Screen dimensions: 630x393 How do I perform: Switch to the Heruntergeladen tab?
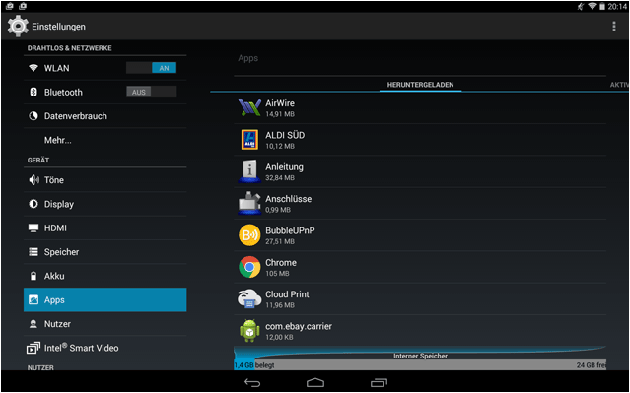coord(420,85)
